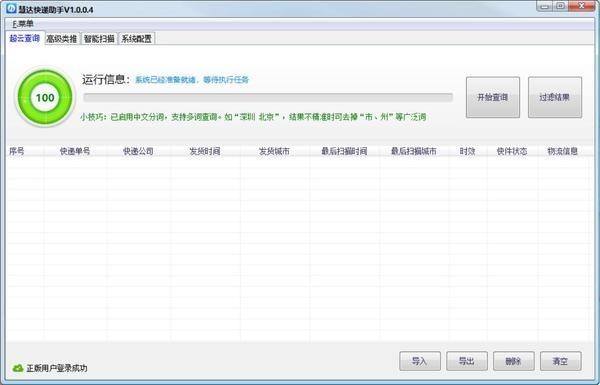Click the 正版用户登录成功 status text
Viewport: 600px width, 385px height.
57,368
